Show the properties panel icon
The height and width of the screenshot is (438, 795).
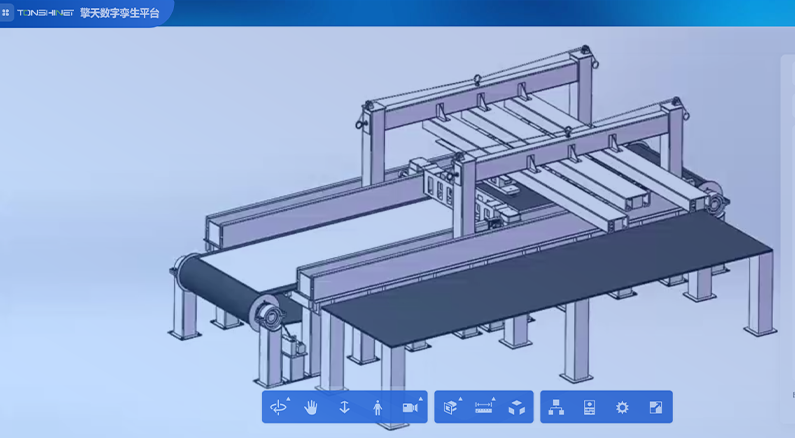(x=589, y=407)
